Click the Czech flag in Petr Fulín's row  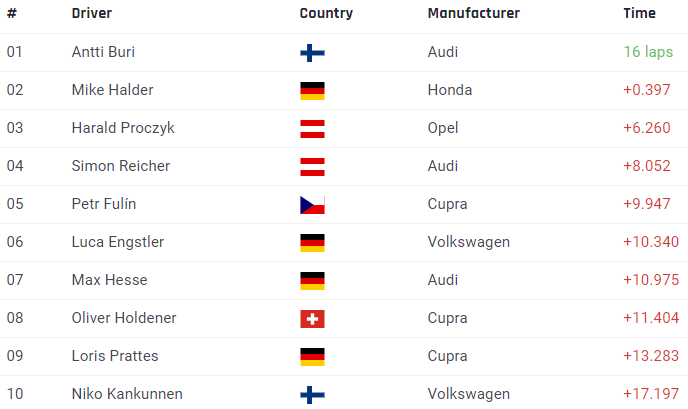[312, 205]
